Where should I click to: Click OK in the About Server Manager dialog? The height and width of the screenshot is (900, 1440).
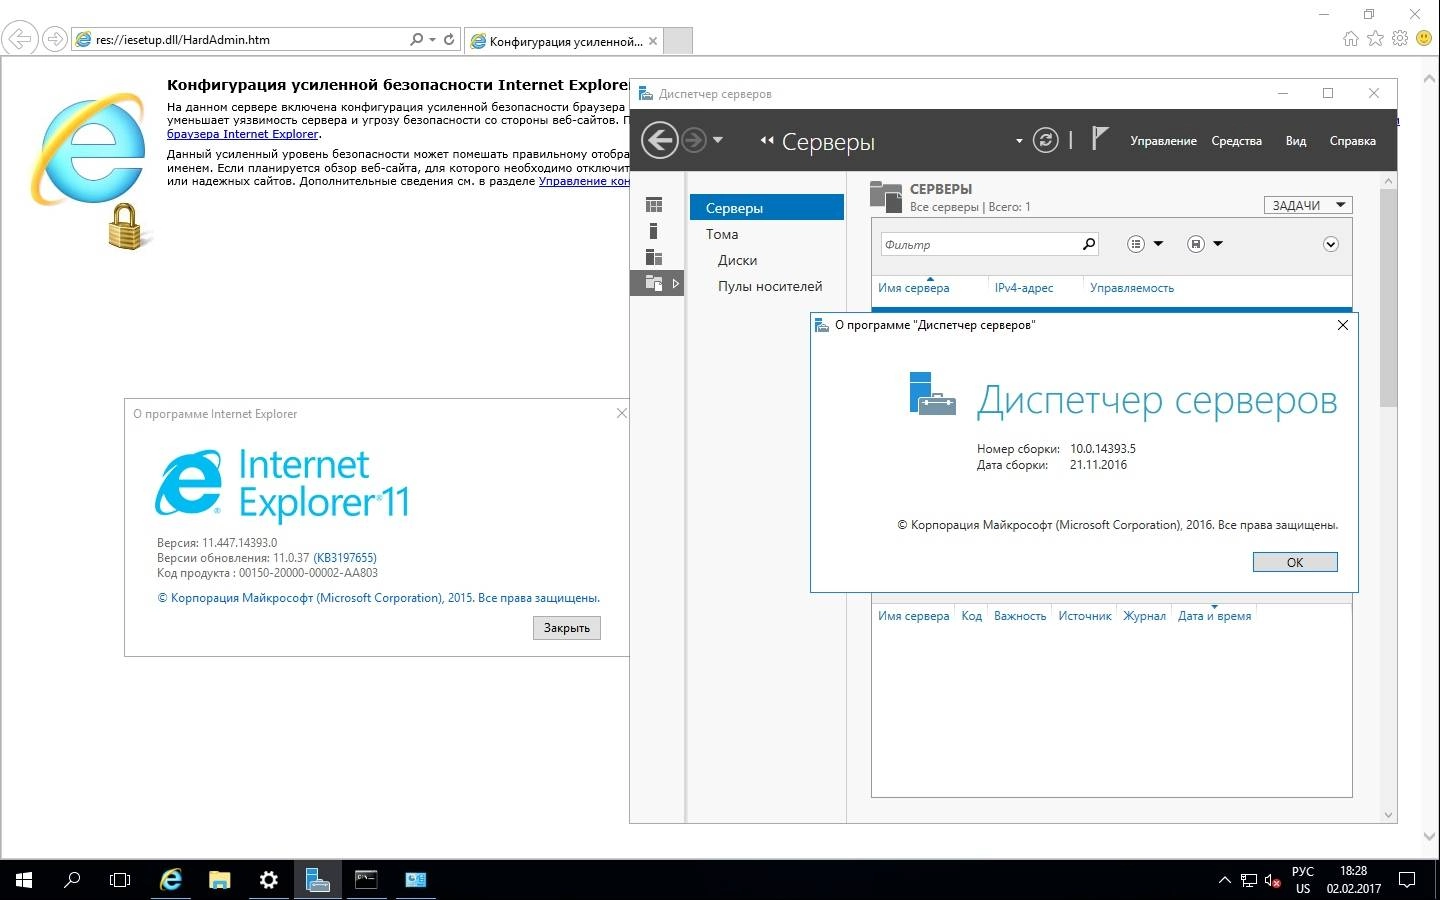[1295, 562]
